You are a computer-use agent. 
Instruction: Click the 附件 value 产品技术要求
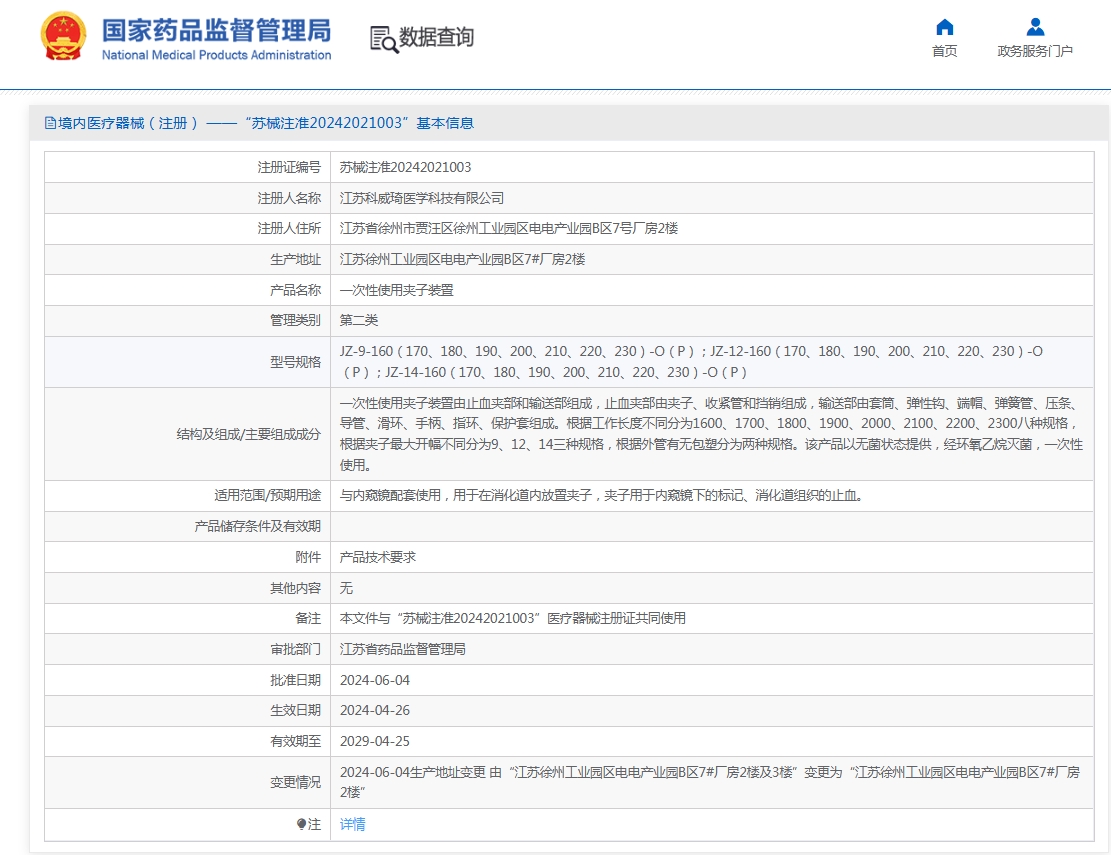pos(378,557)
